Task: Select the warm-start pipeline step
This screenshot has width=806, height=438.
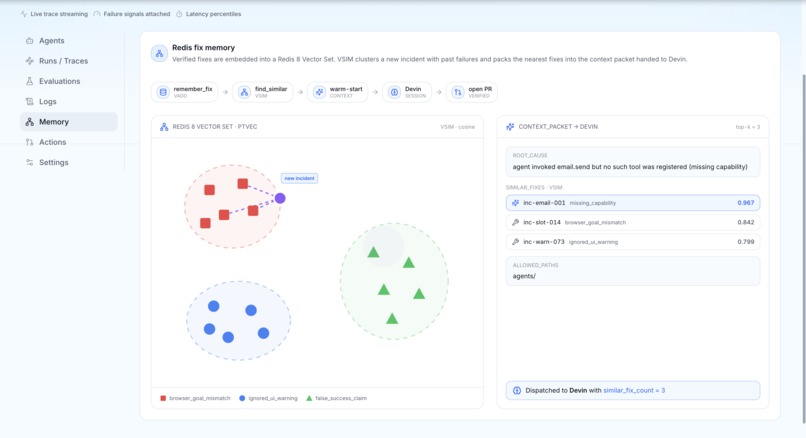Action: point(338,92)
